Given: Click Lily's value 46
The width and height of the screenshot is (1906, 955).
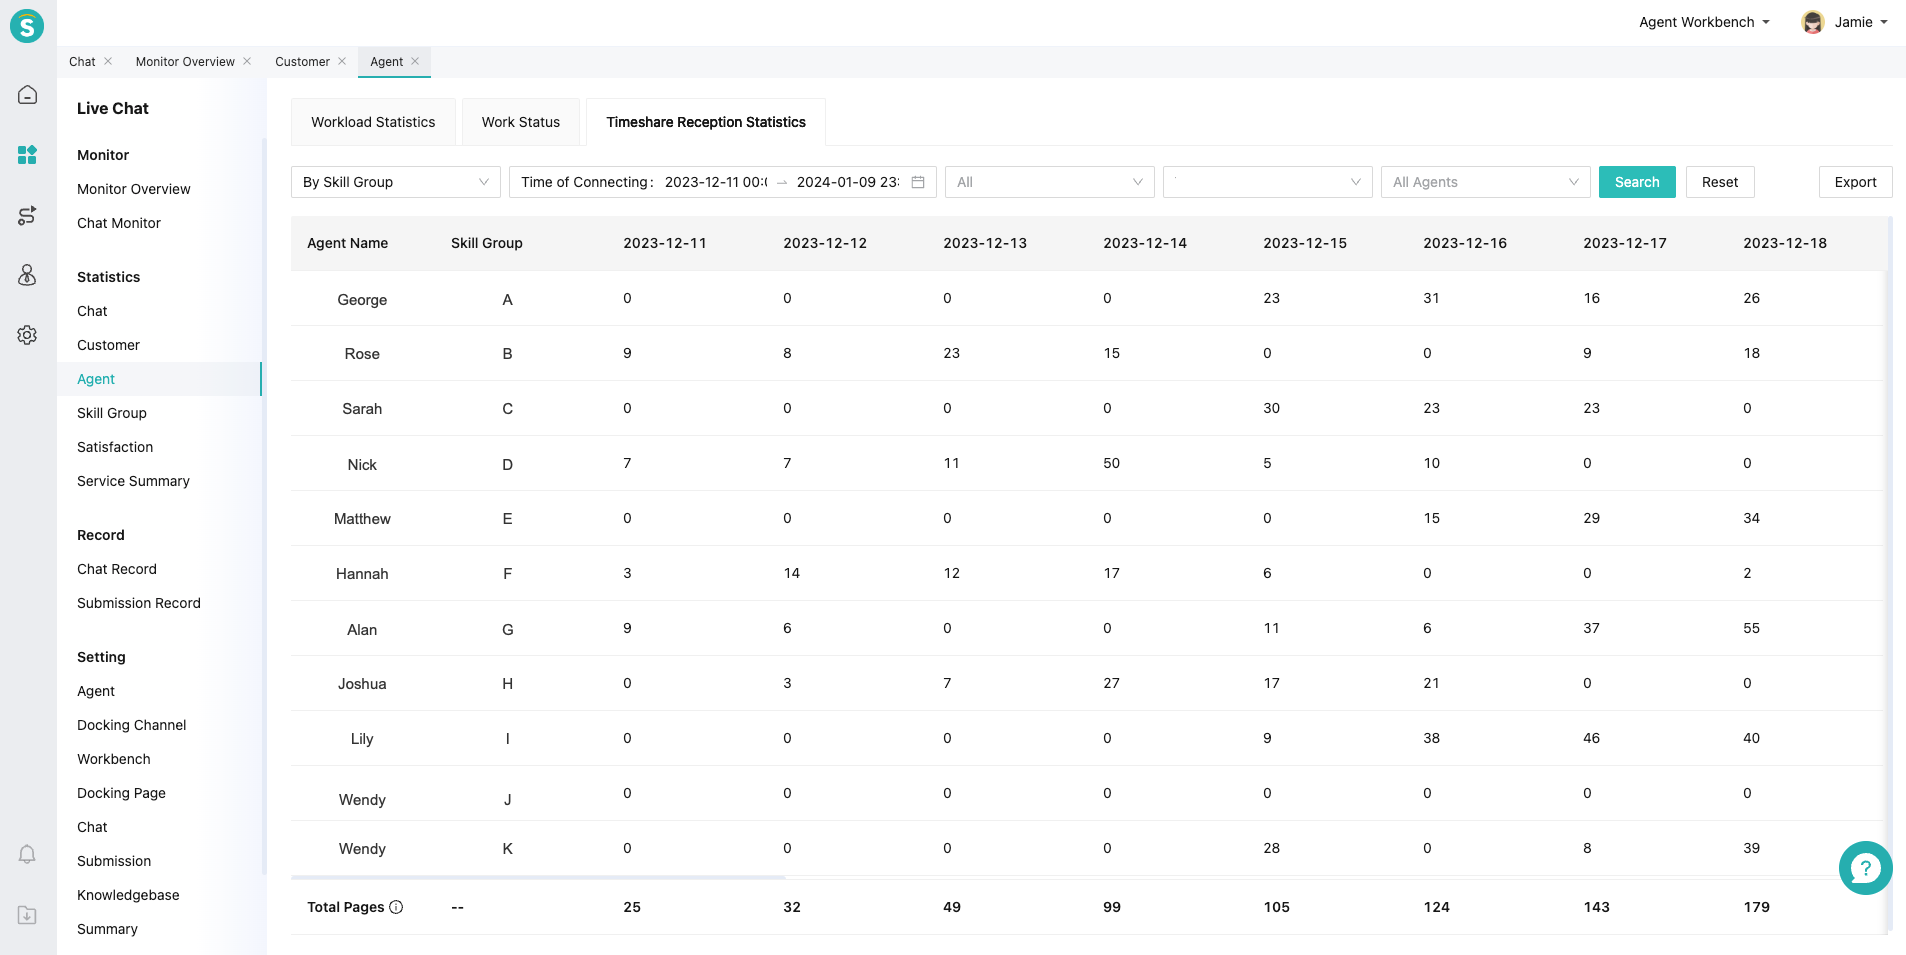Looking at the screenshot, I should point(1592,738).
